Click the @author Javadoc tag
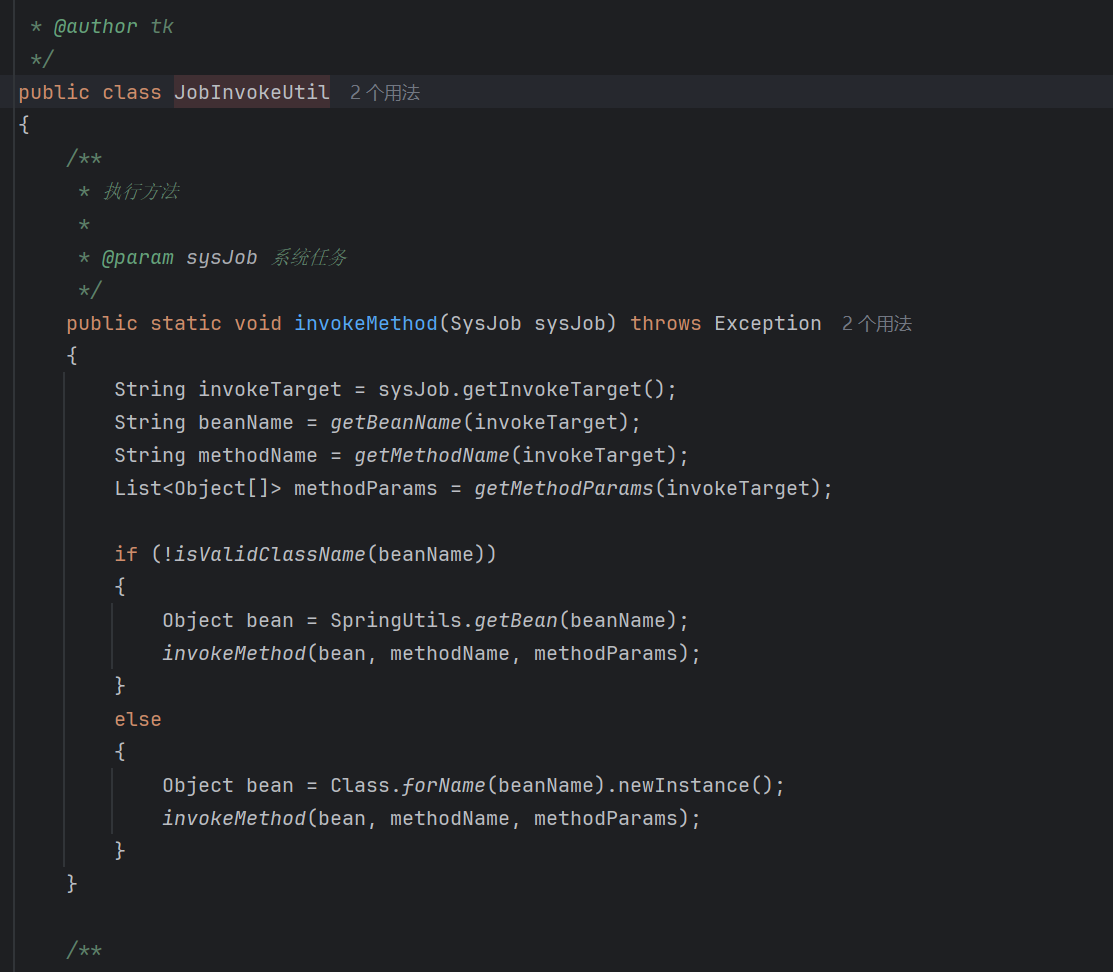Image resolution: width=1113 pixels, height=972 pixels. pyautogui.click(x=95, y=27)
